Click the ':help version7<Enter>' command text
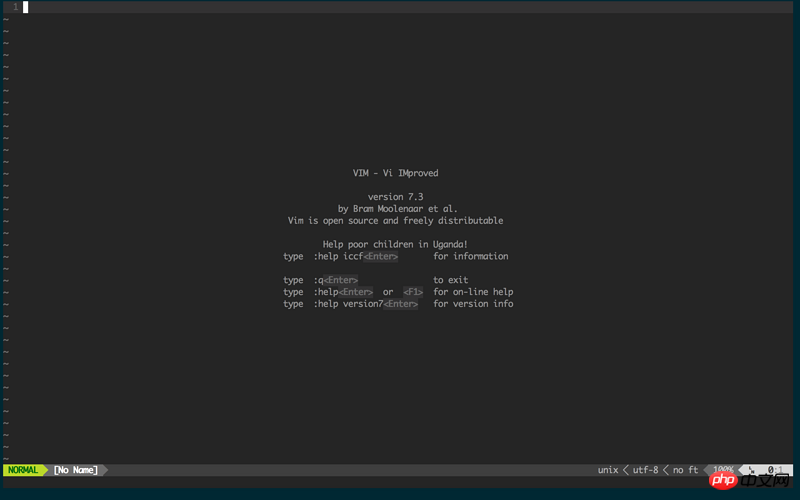This screenshot has width=800, height=500. (365, 304)
